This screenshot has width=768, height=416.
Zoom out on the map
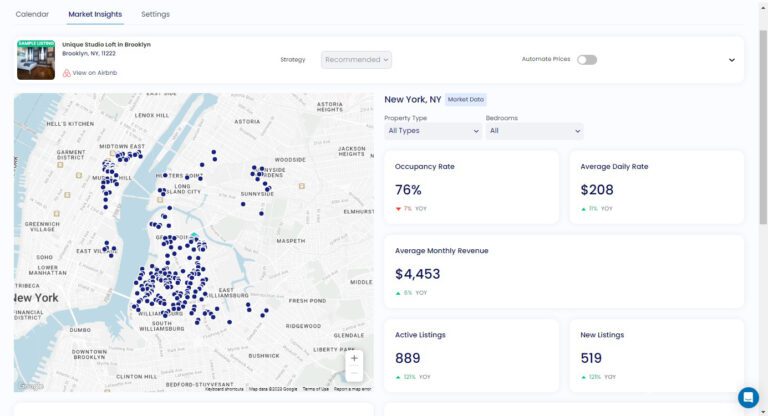(x=354, y=373)
